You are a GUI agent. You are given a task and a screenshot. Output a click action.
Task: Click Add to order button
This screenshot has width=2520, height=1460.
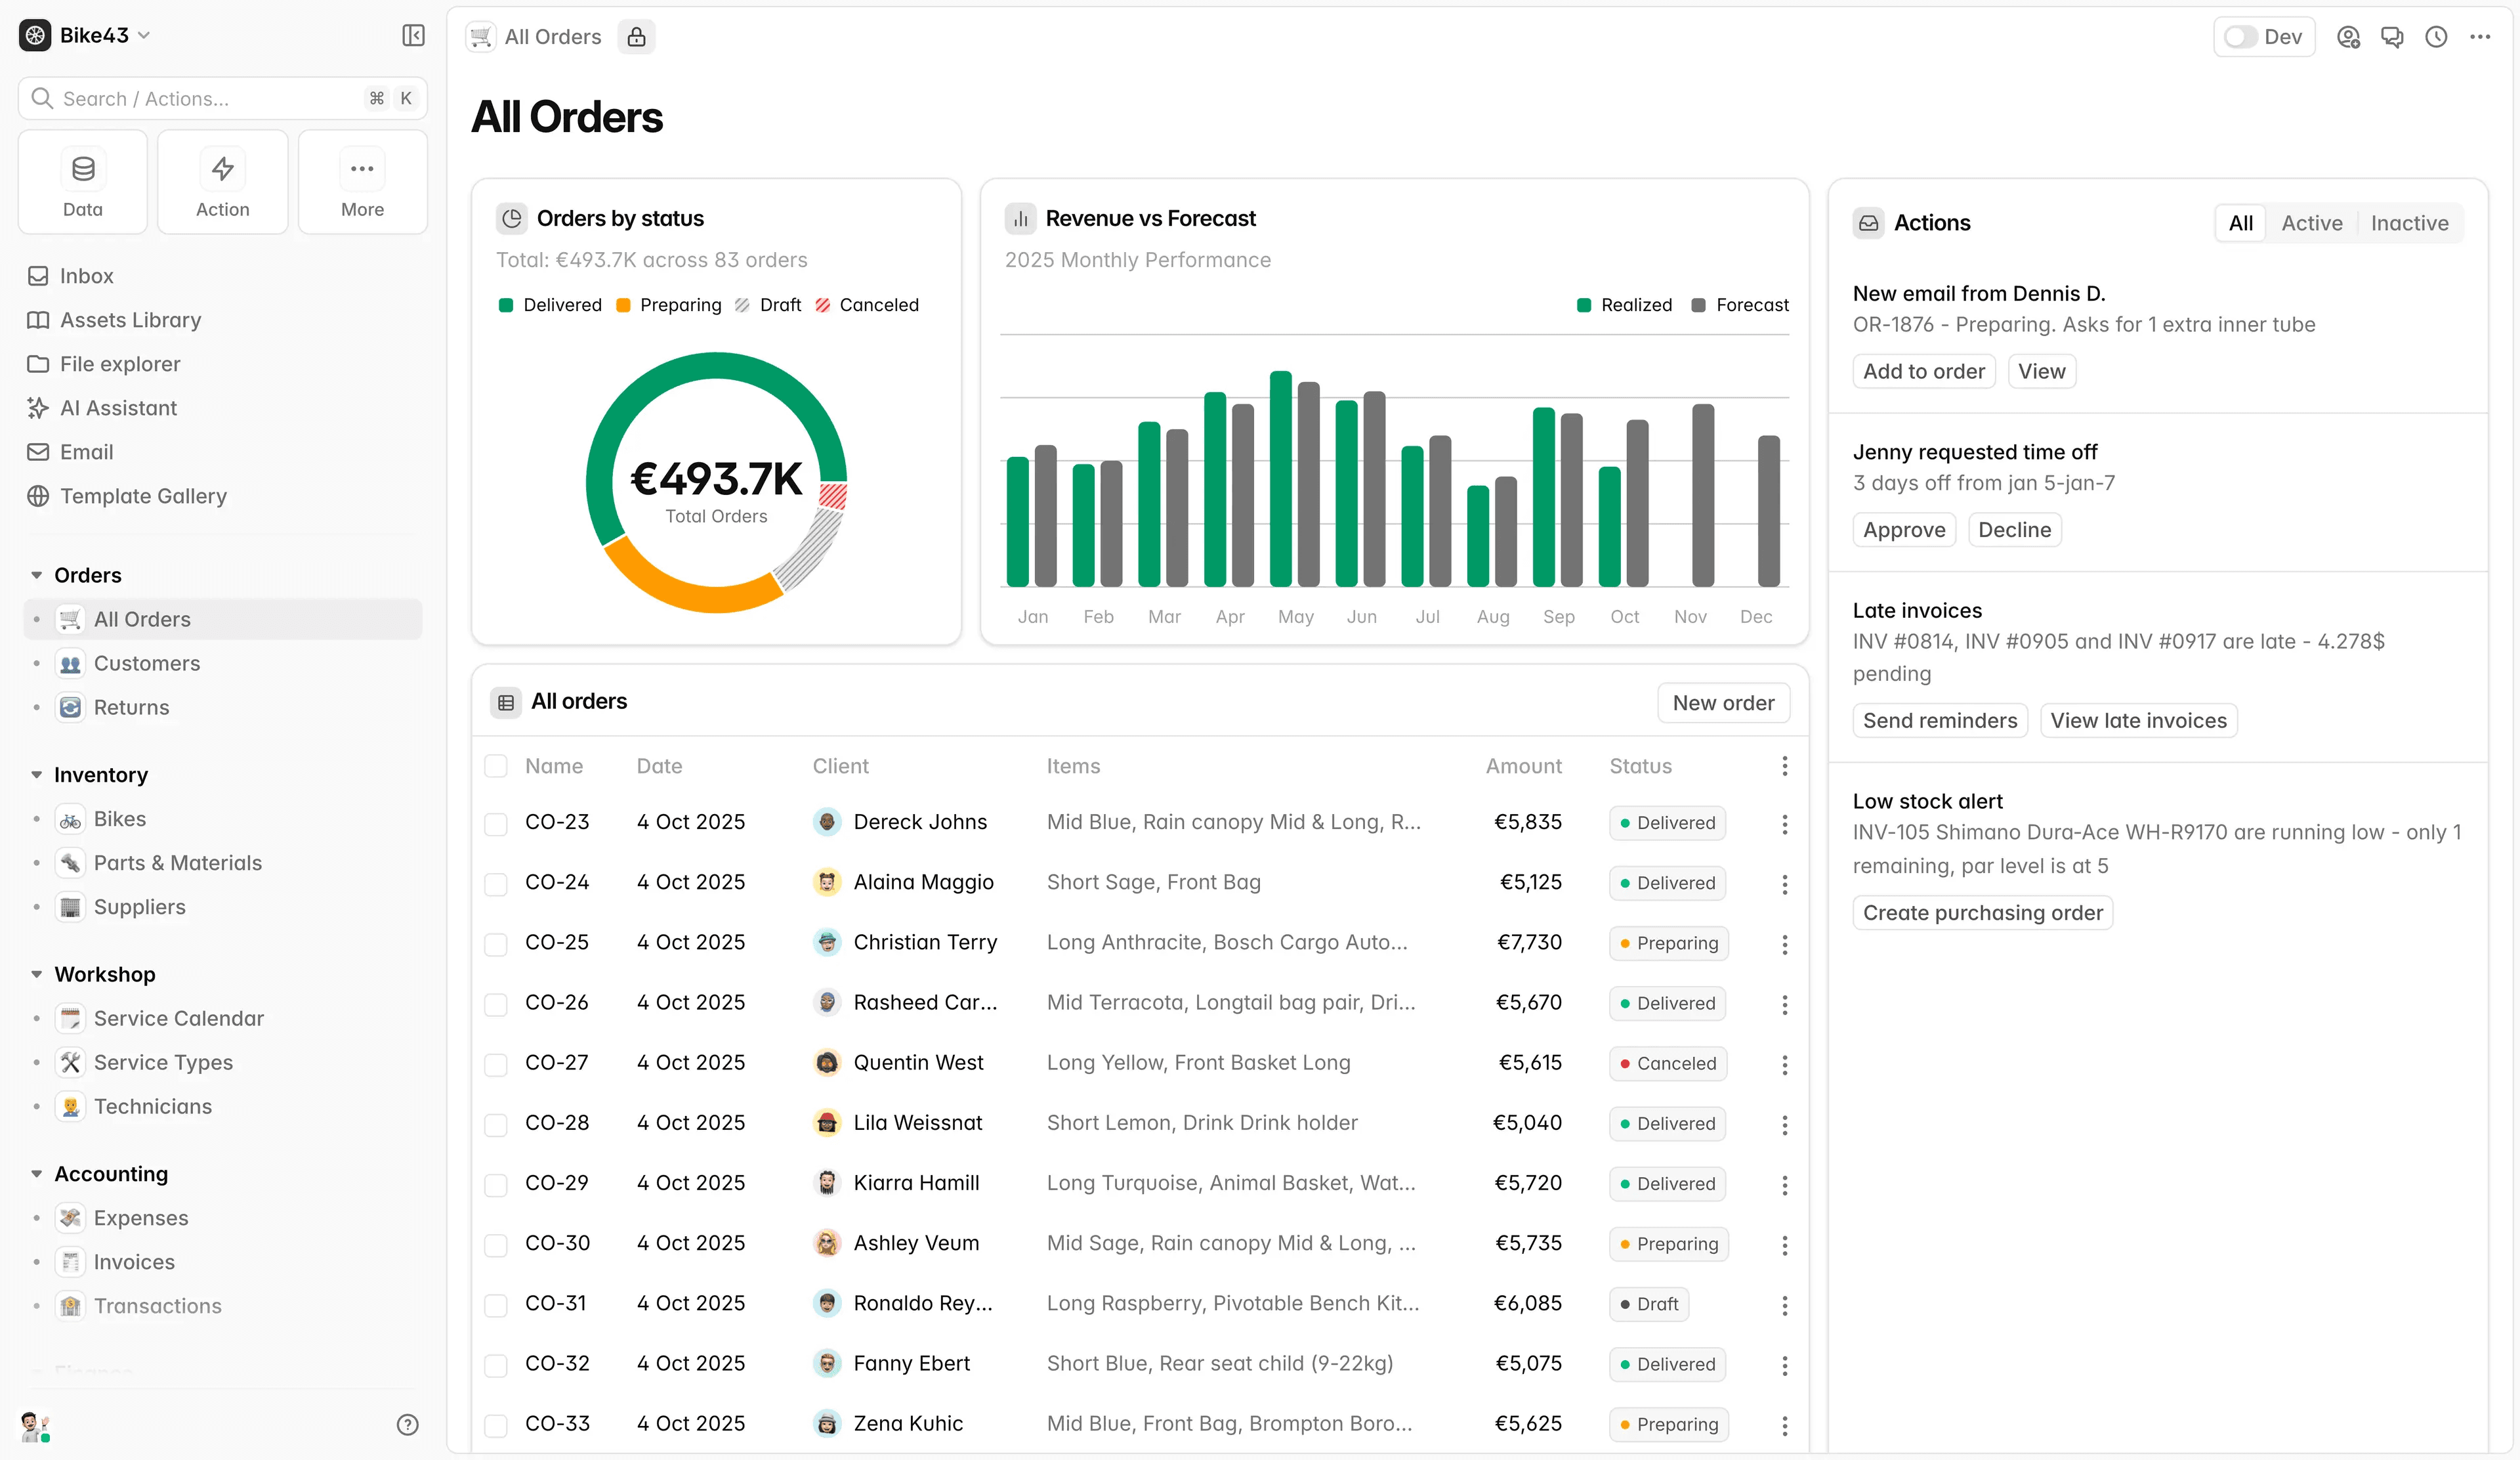[x=1923, y=371]
